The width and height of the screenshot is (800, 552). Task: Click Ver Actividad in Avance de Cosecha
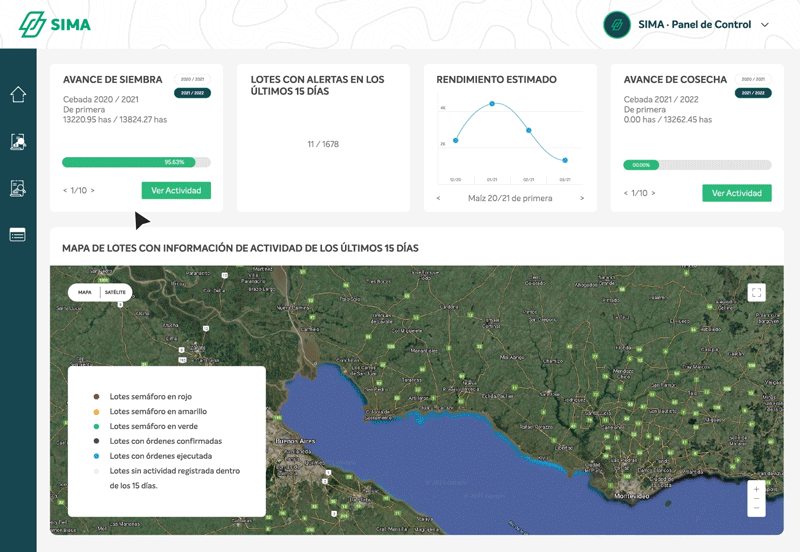tap(736, 193)
